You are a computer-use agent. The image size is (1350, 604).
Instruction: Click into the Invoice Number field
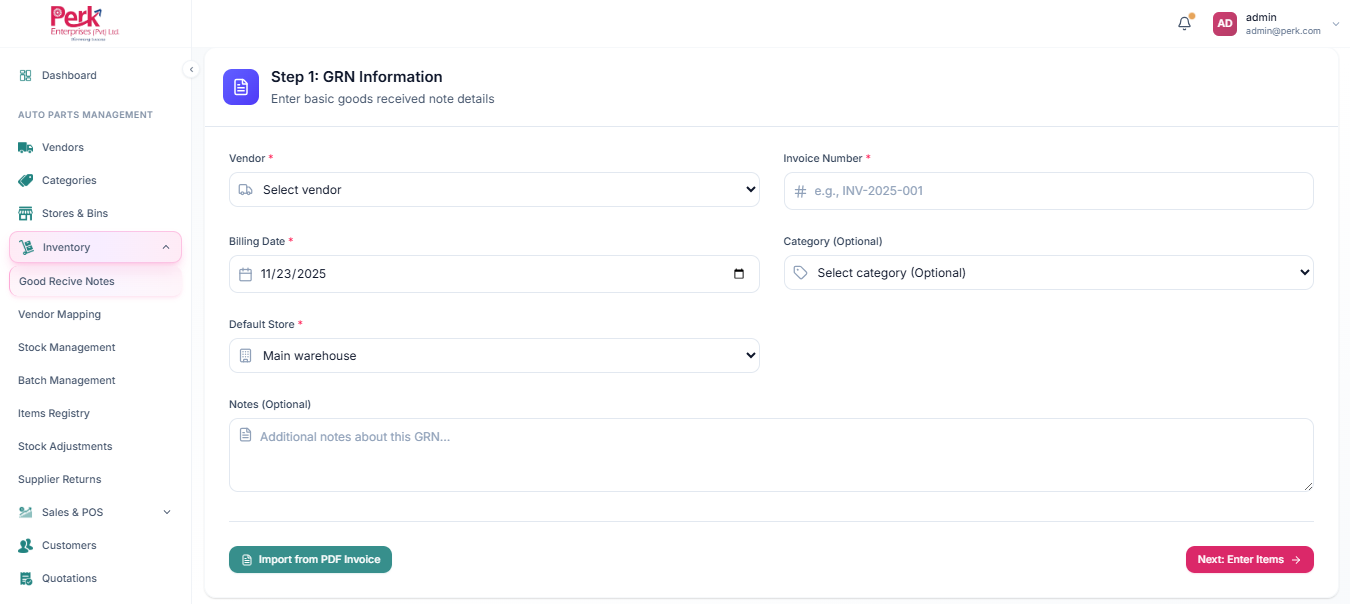tap(1048, 191)
